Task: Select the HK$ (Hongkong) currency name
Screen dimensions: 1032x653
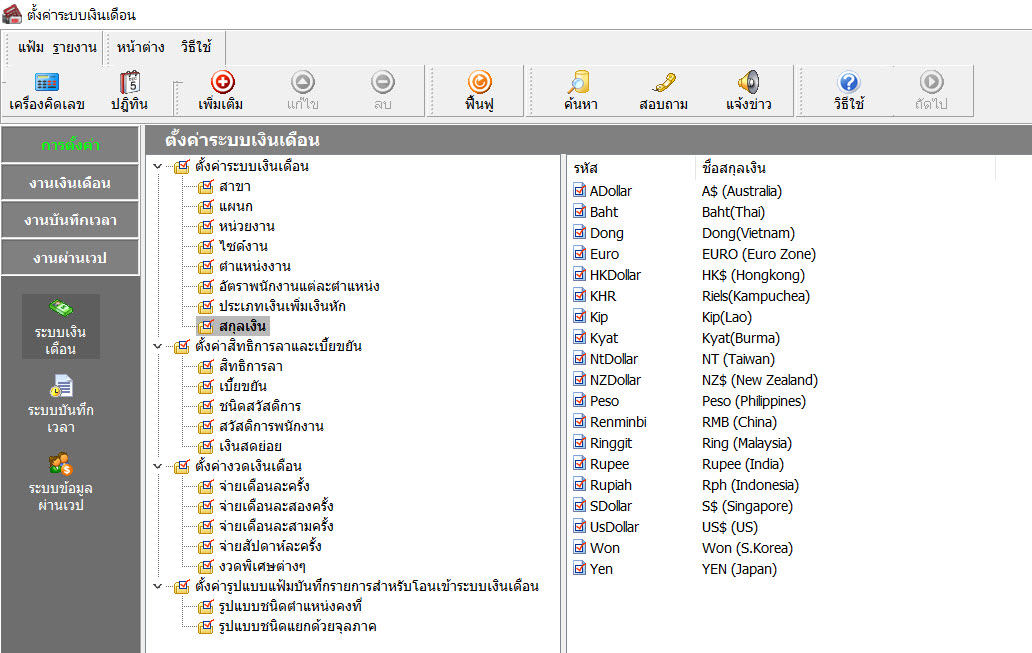Action: pyautogui.click(x=753, y=275)
